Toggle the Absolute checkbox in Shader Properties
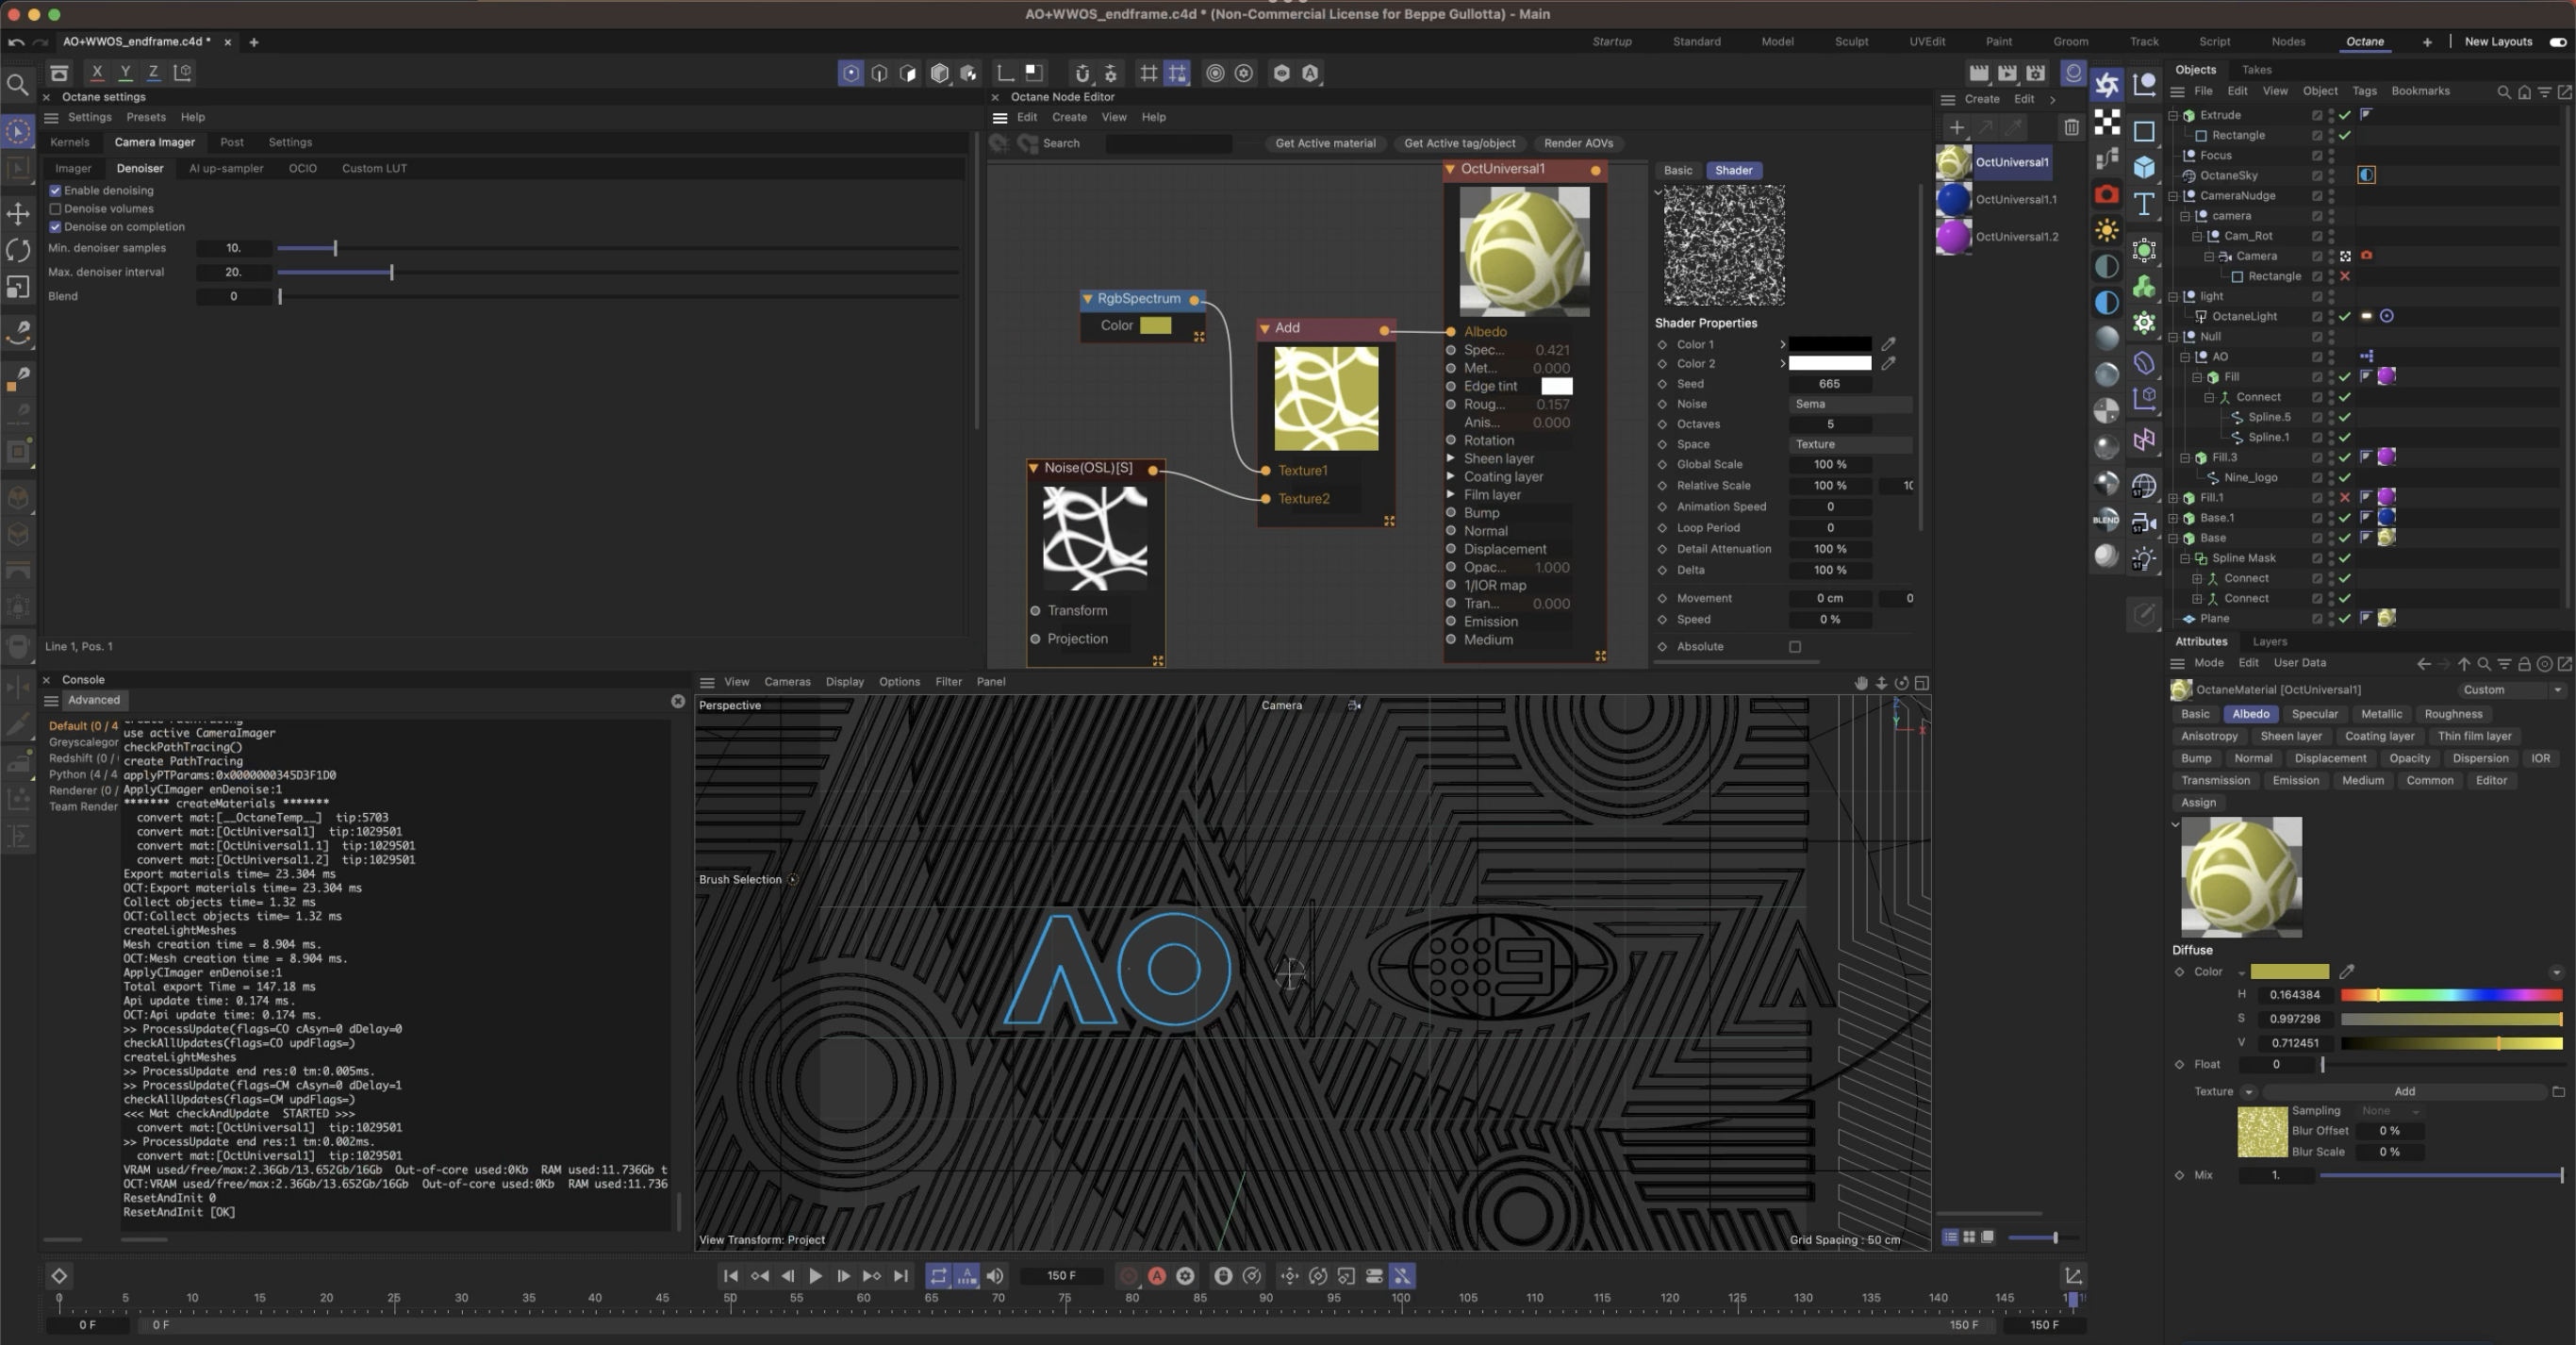 click(1795, 647)
